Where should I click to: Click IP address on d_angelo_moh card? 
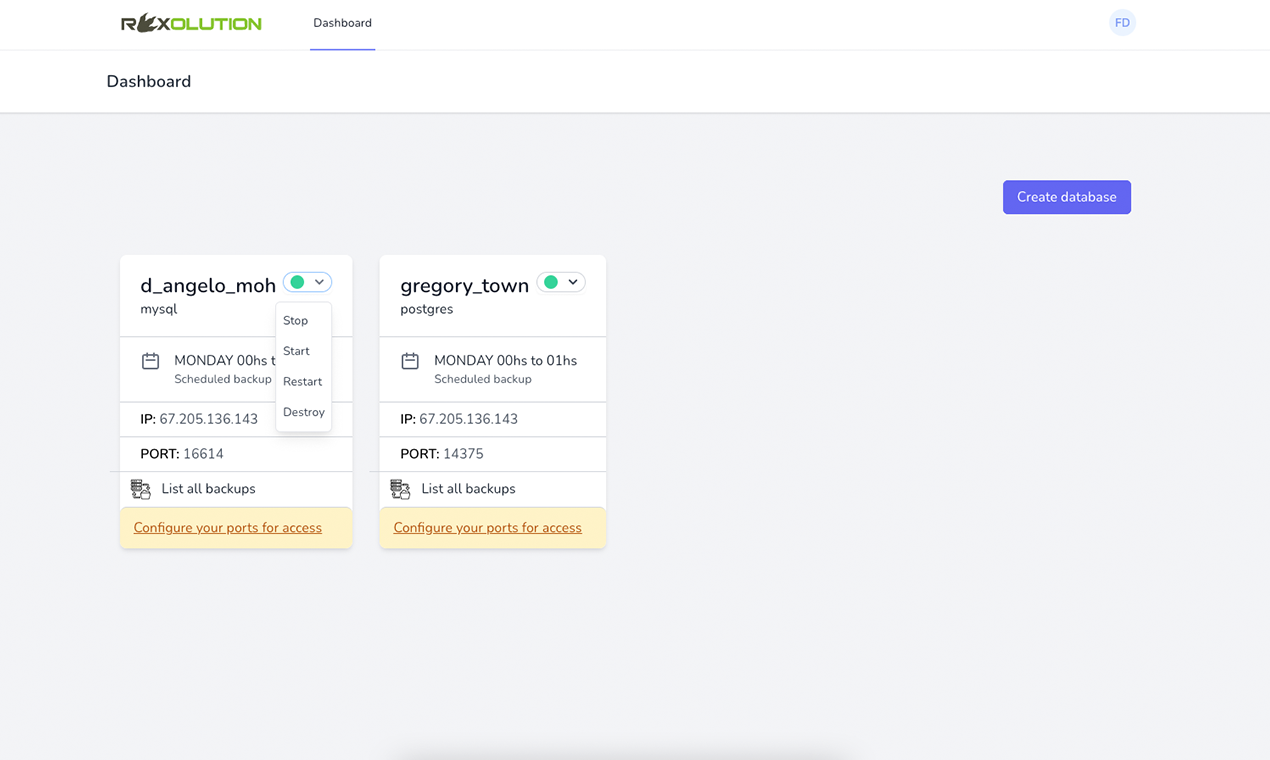208,419
